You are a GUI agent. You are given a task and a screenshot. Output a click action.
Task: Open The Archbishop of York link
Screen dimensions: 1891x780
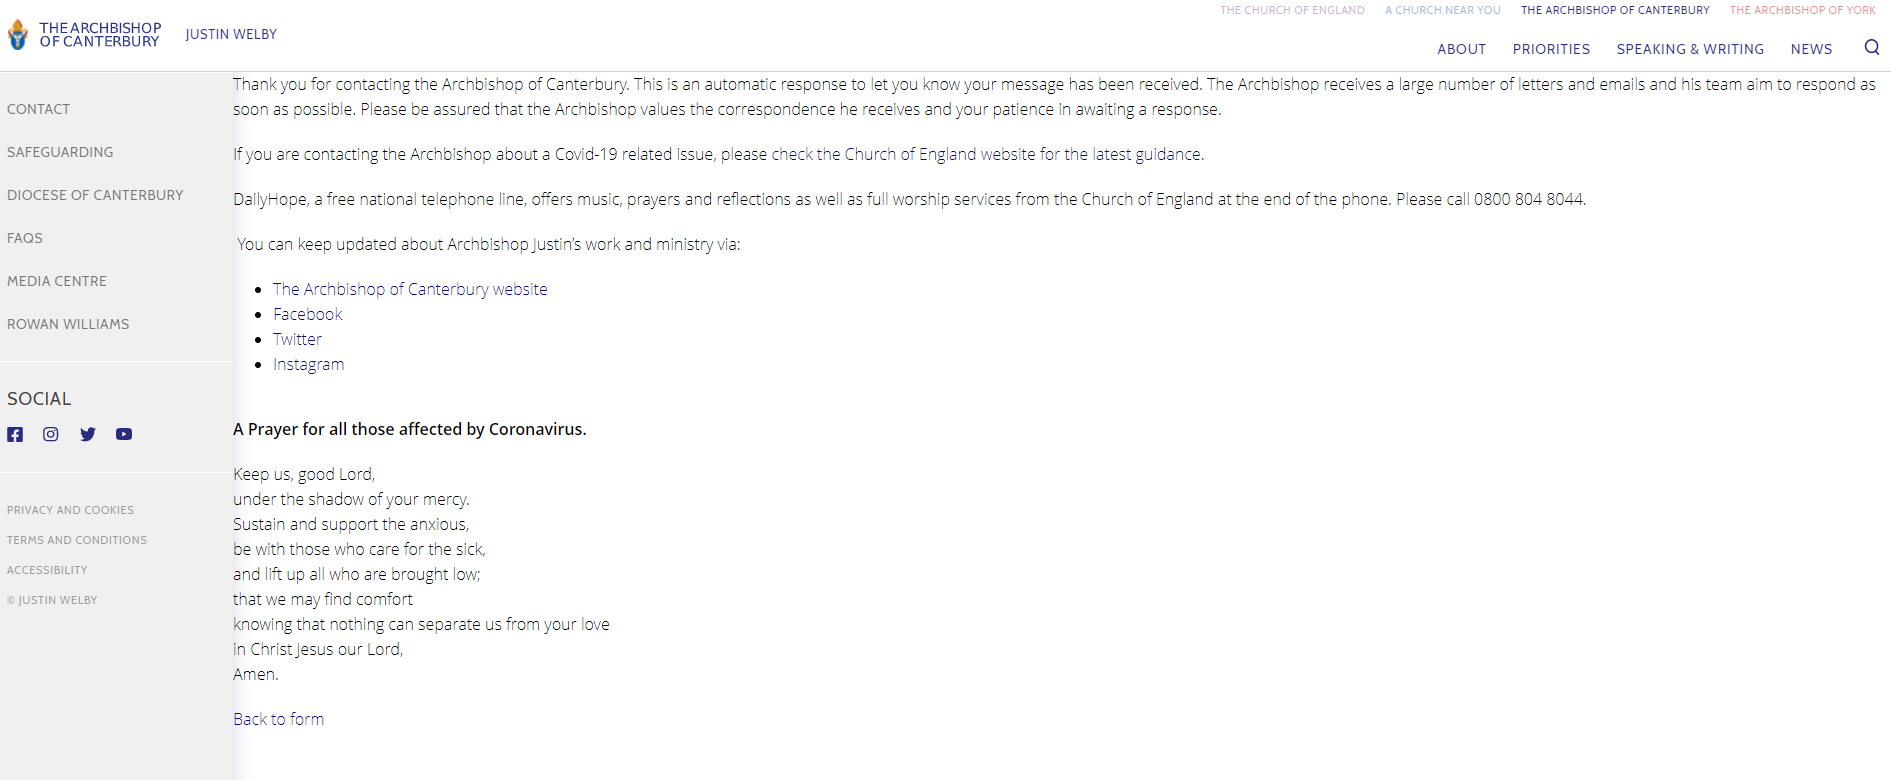1803,10
